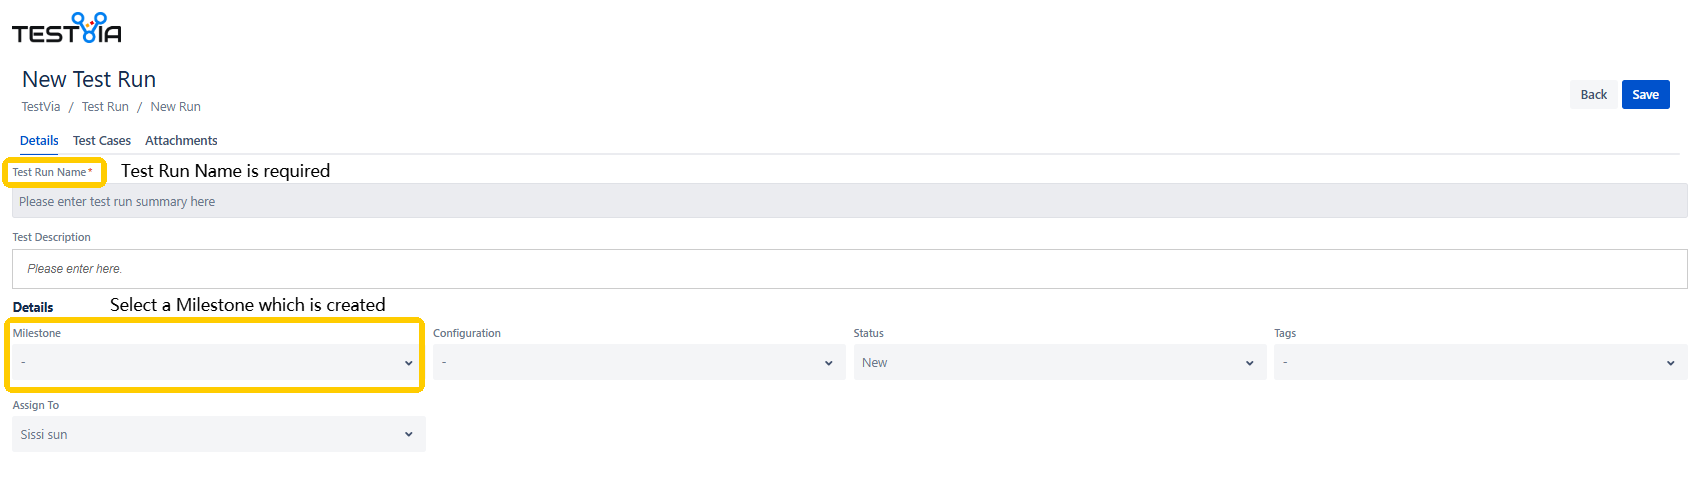Image resolution: width=1692 pixels, height=496 pixels.
Task: Switch to the Details tab
Action: [x=39, y=141]
